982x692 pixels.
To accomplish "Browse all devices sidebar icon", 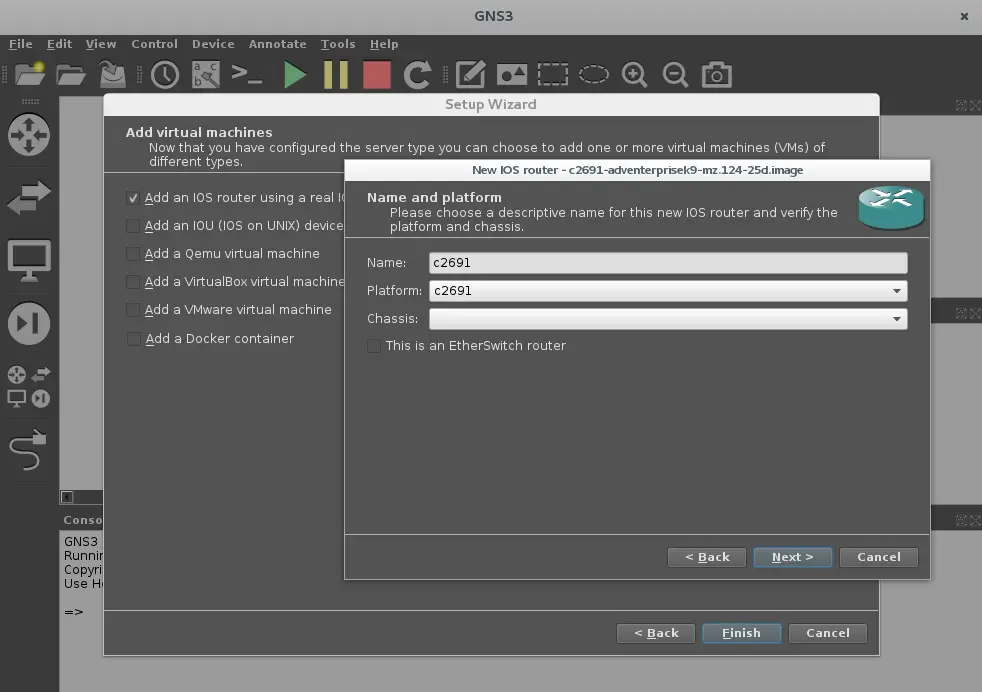I will tap(29, 386).
